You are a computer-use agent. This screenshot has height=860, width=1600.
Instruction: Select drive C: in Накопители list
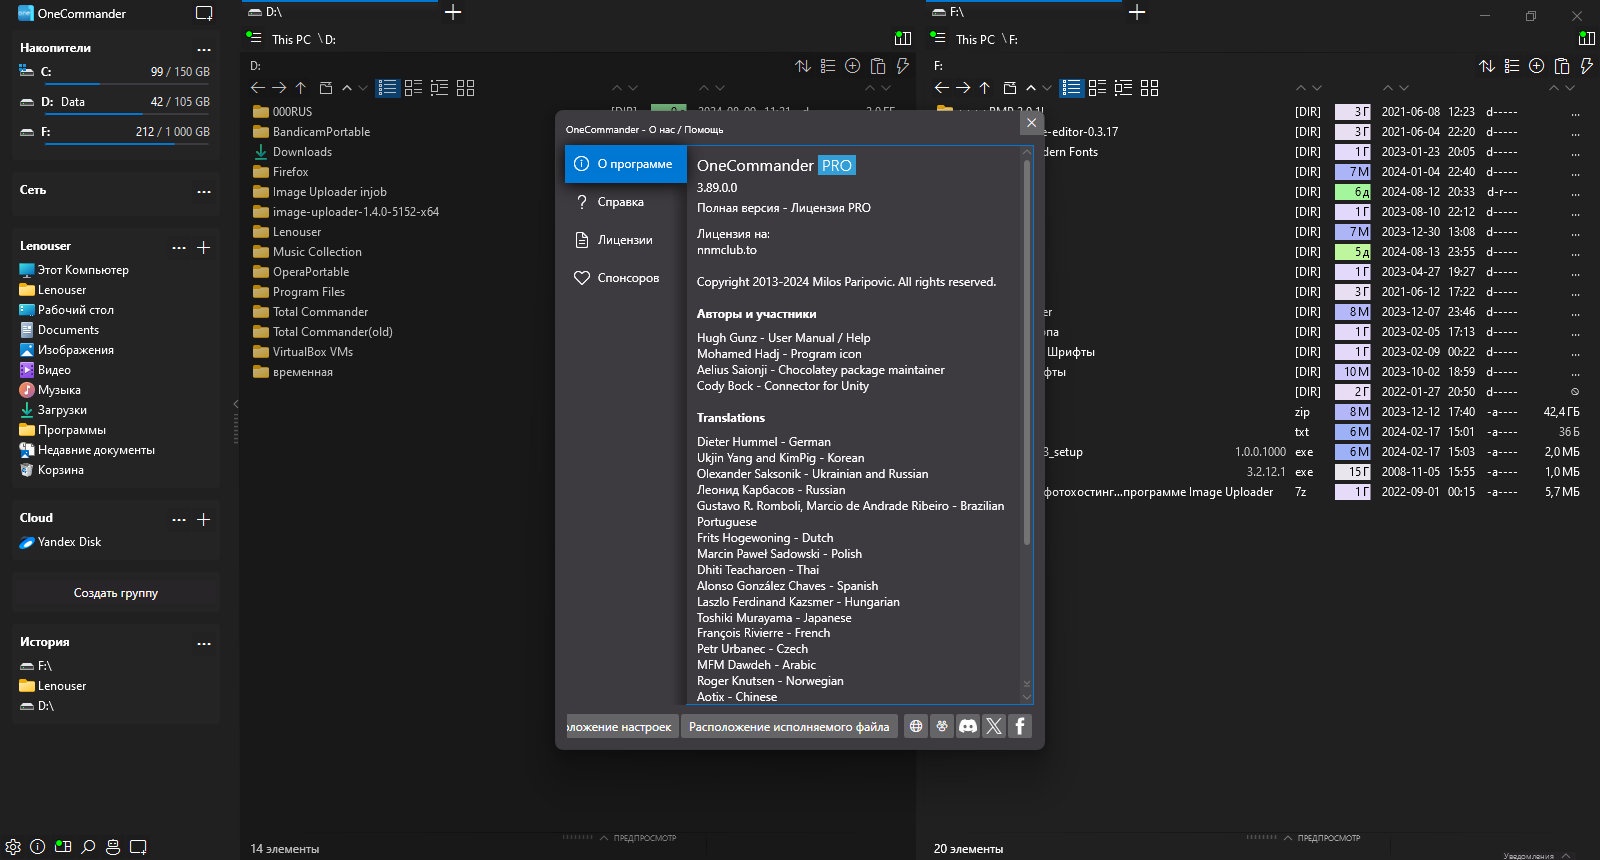coord(116,72)
